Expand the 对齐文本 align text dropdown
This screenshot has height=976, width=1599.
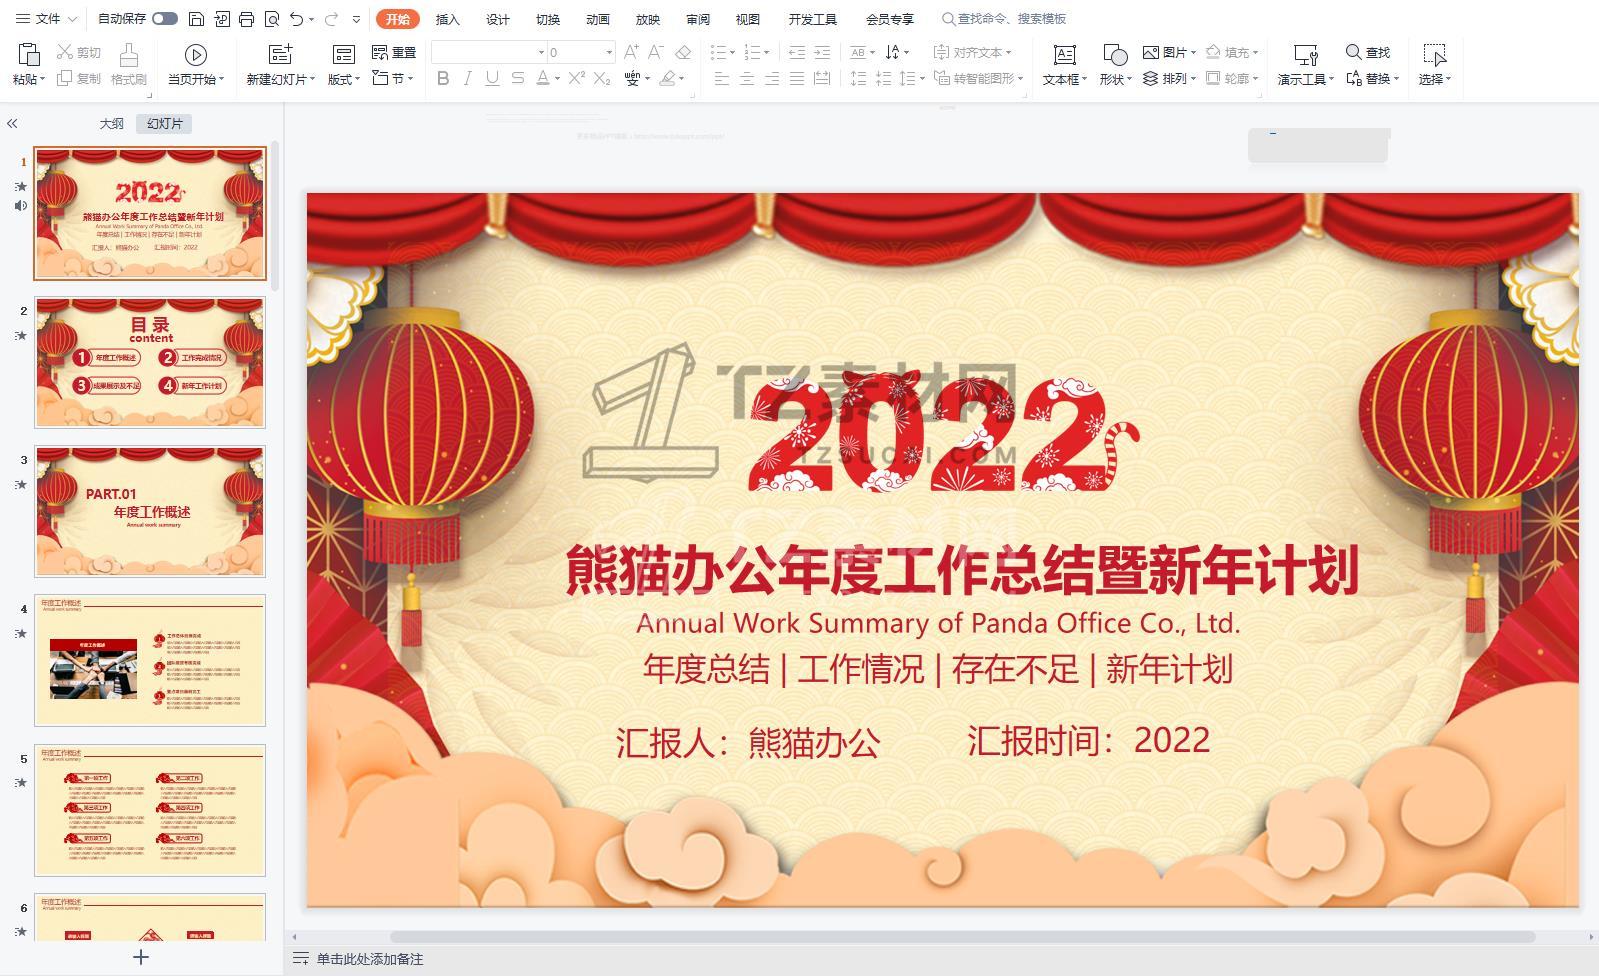coord(1009,52)
